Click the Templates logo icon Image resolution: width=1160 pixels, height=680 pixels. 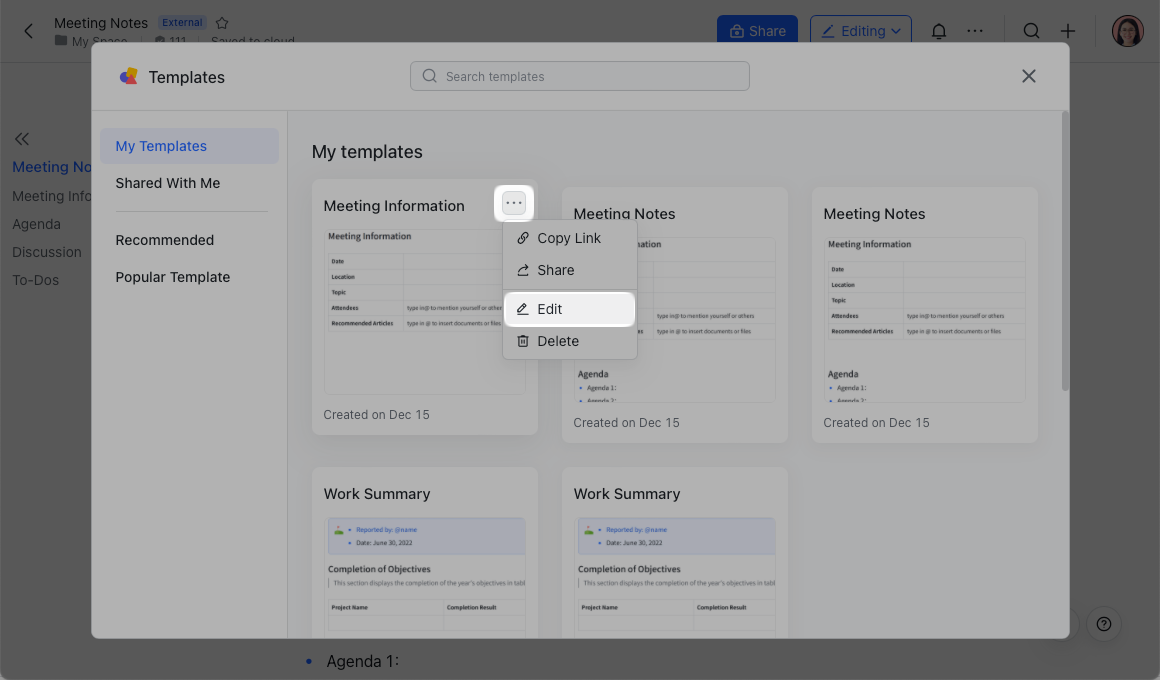(x=129, y=76)
